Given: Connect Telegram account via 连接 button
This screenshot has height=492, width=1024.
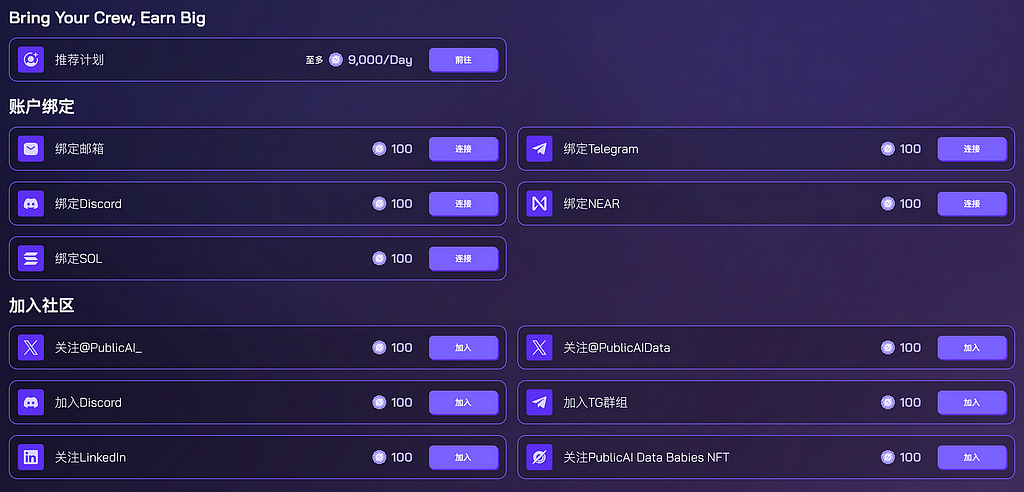Looking at the screenshot, I should (972, 149).
